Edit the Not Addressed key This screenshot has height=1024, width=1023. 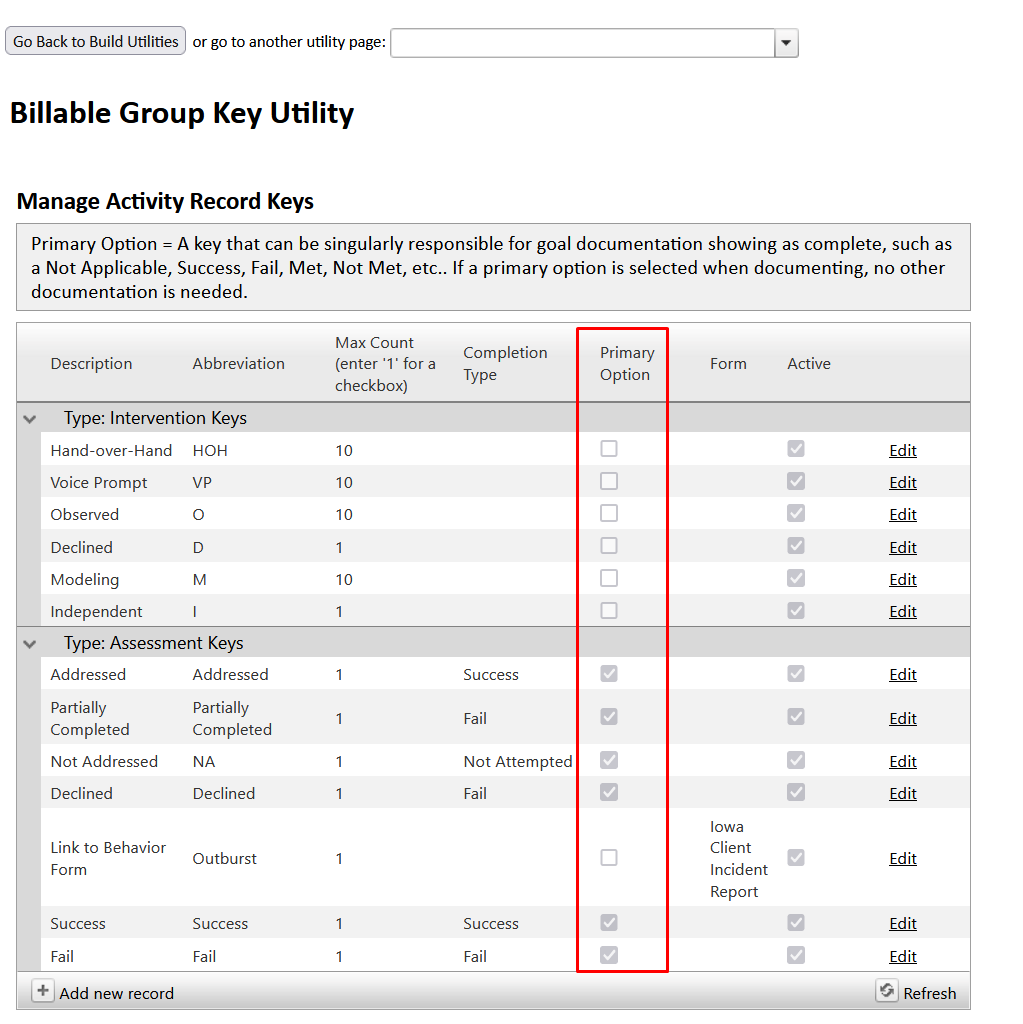[x=903, y=761]
